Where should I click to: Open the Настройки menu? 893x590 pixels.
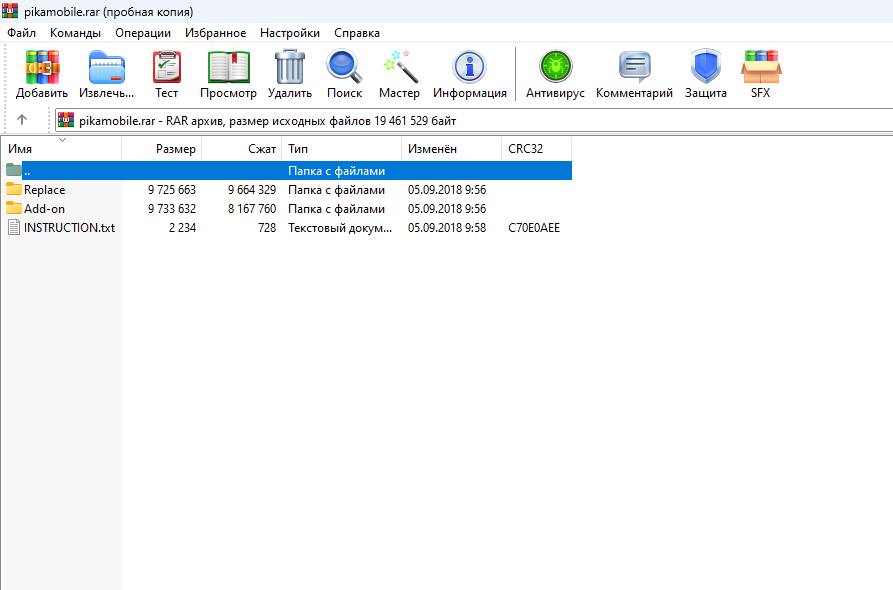(x=290, y=33)
